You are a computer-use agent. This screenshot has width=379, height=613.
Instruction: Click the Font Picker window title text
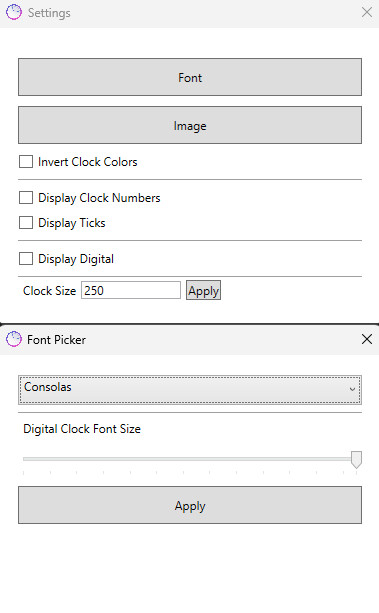pos(56,340)
